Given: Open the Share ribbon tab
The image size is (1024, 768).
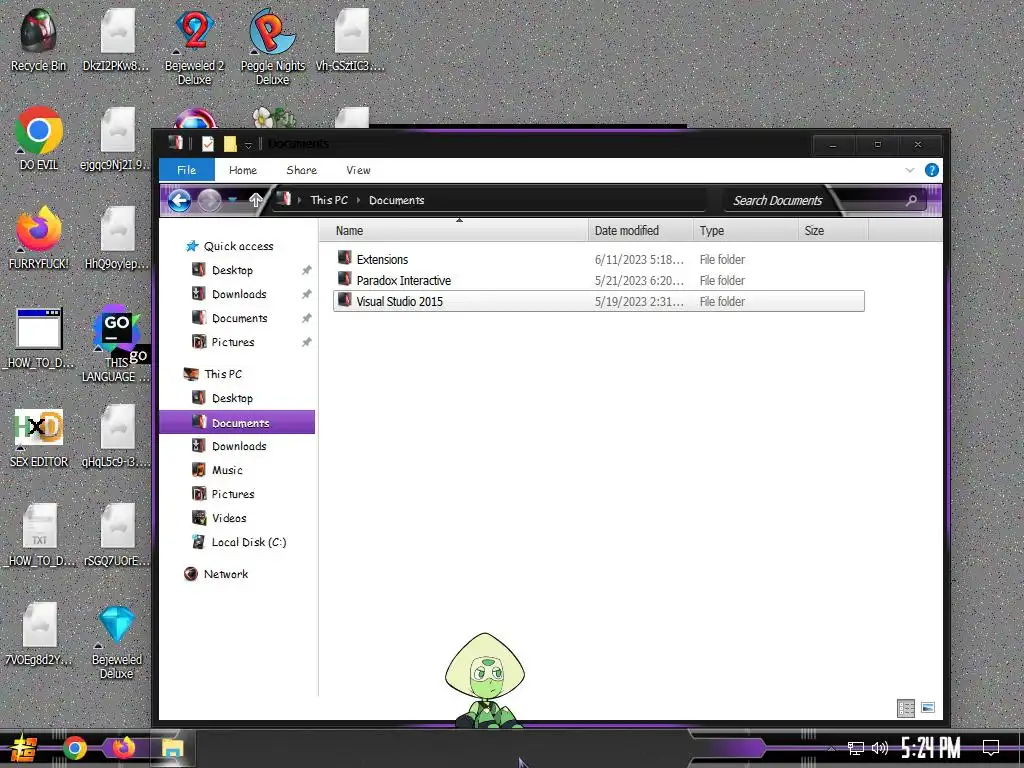Looking at the screenshot, I should pyautogui.click(x=302, y=170).
